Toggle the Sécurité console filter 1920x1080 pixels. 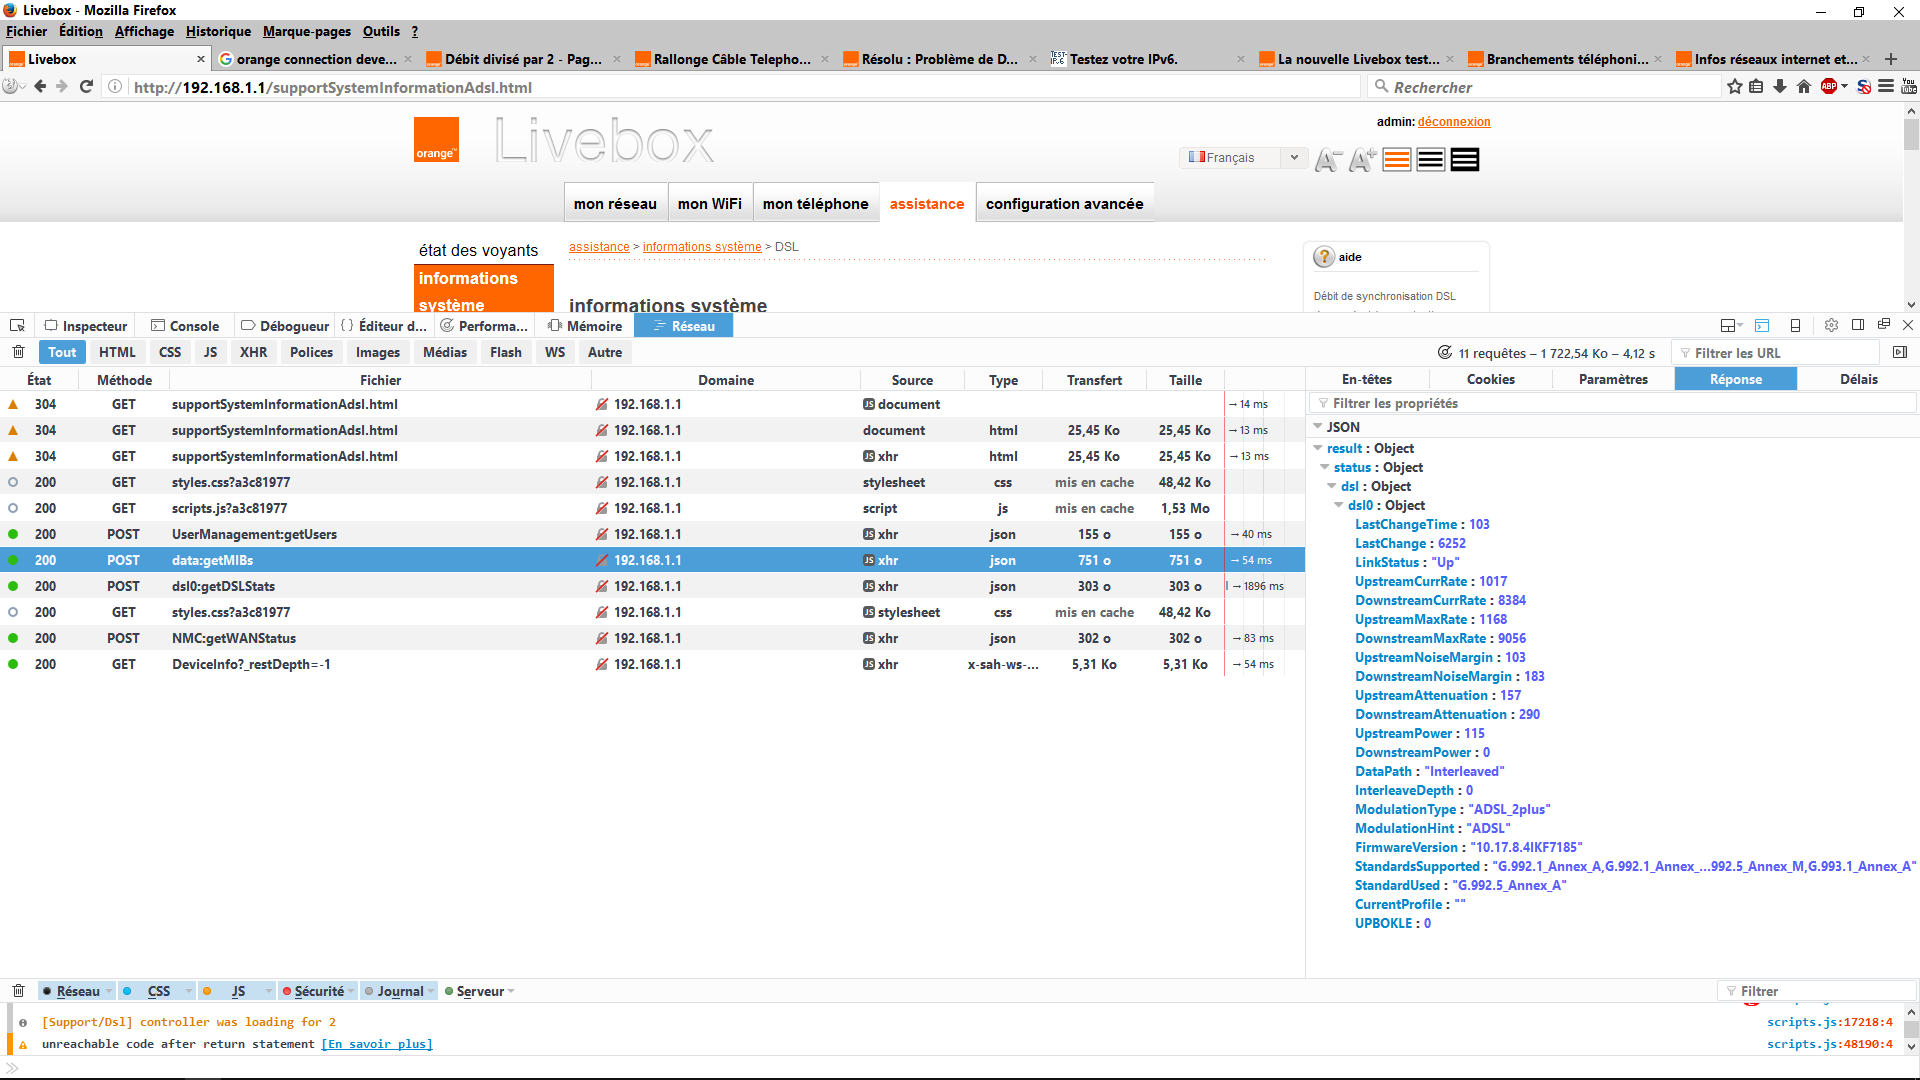(318, 991)
